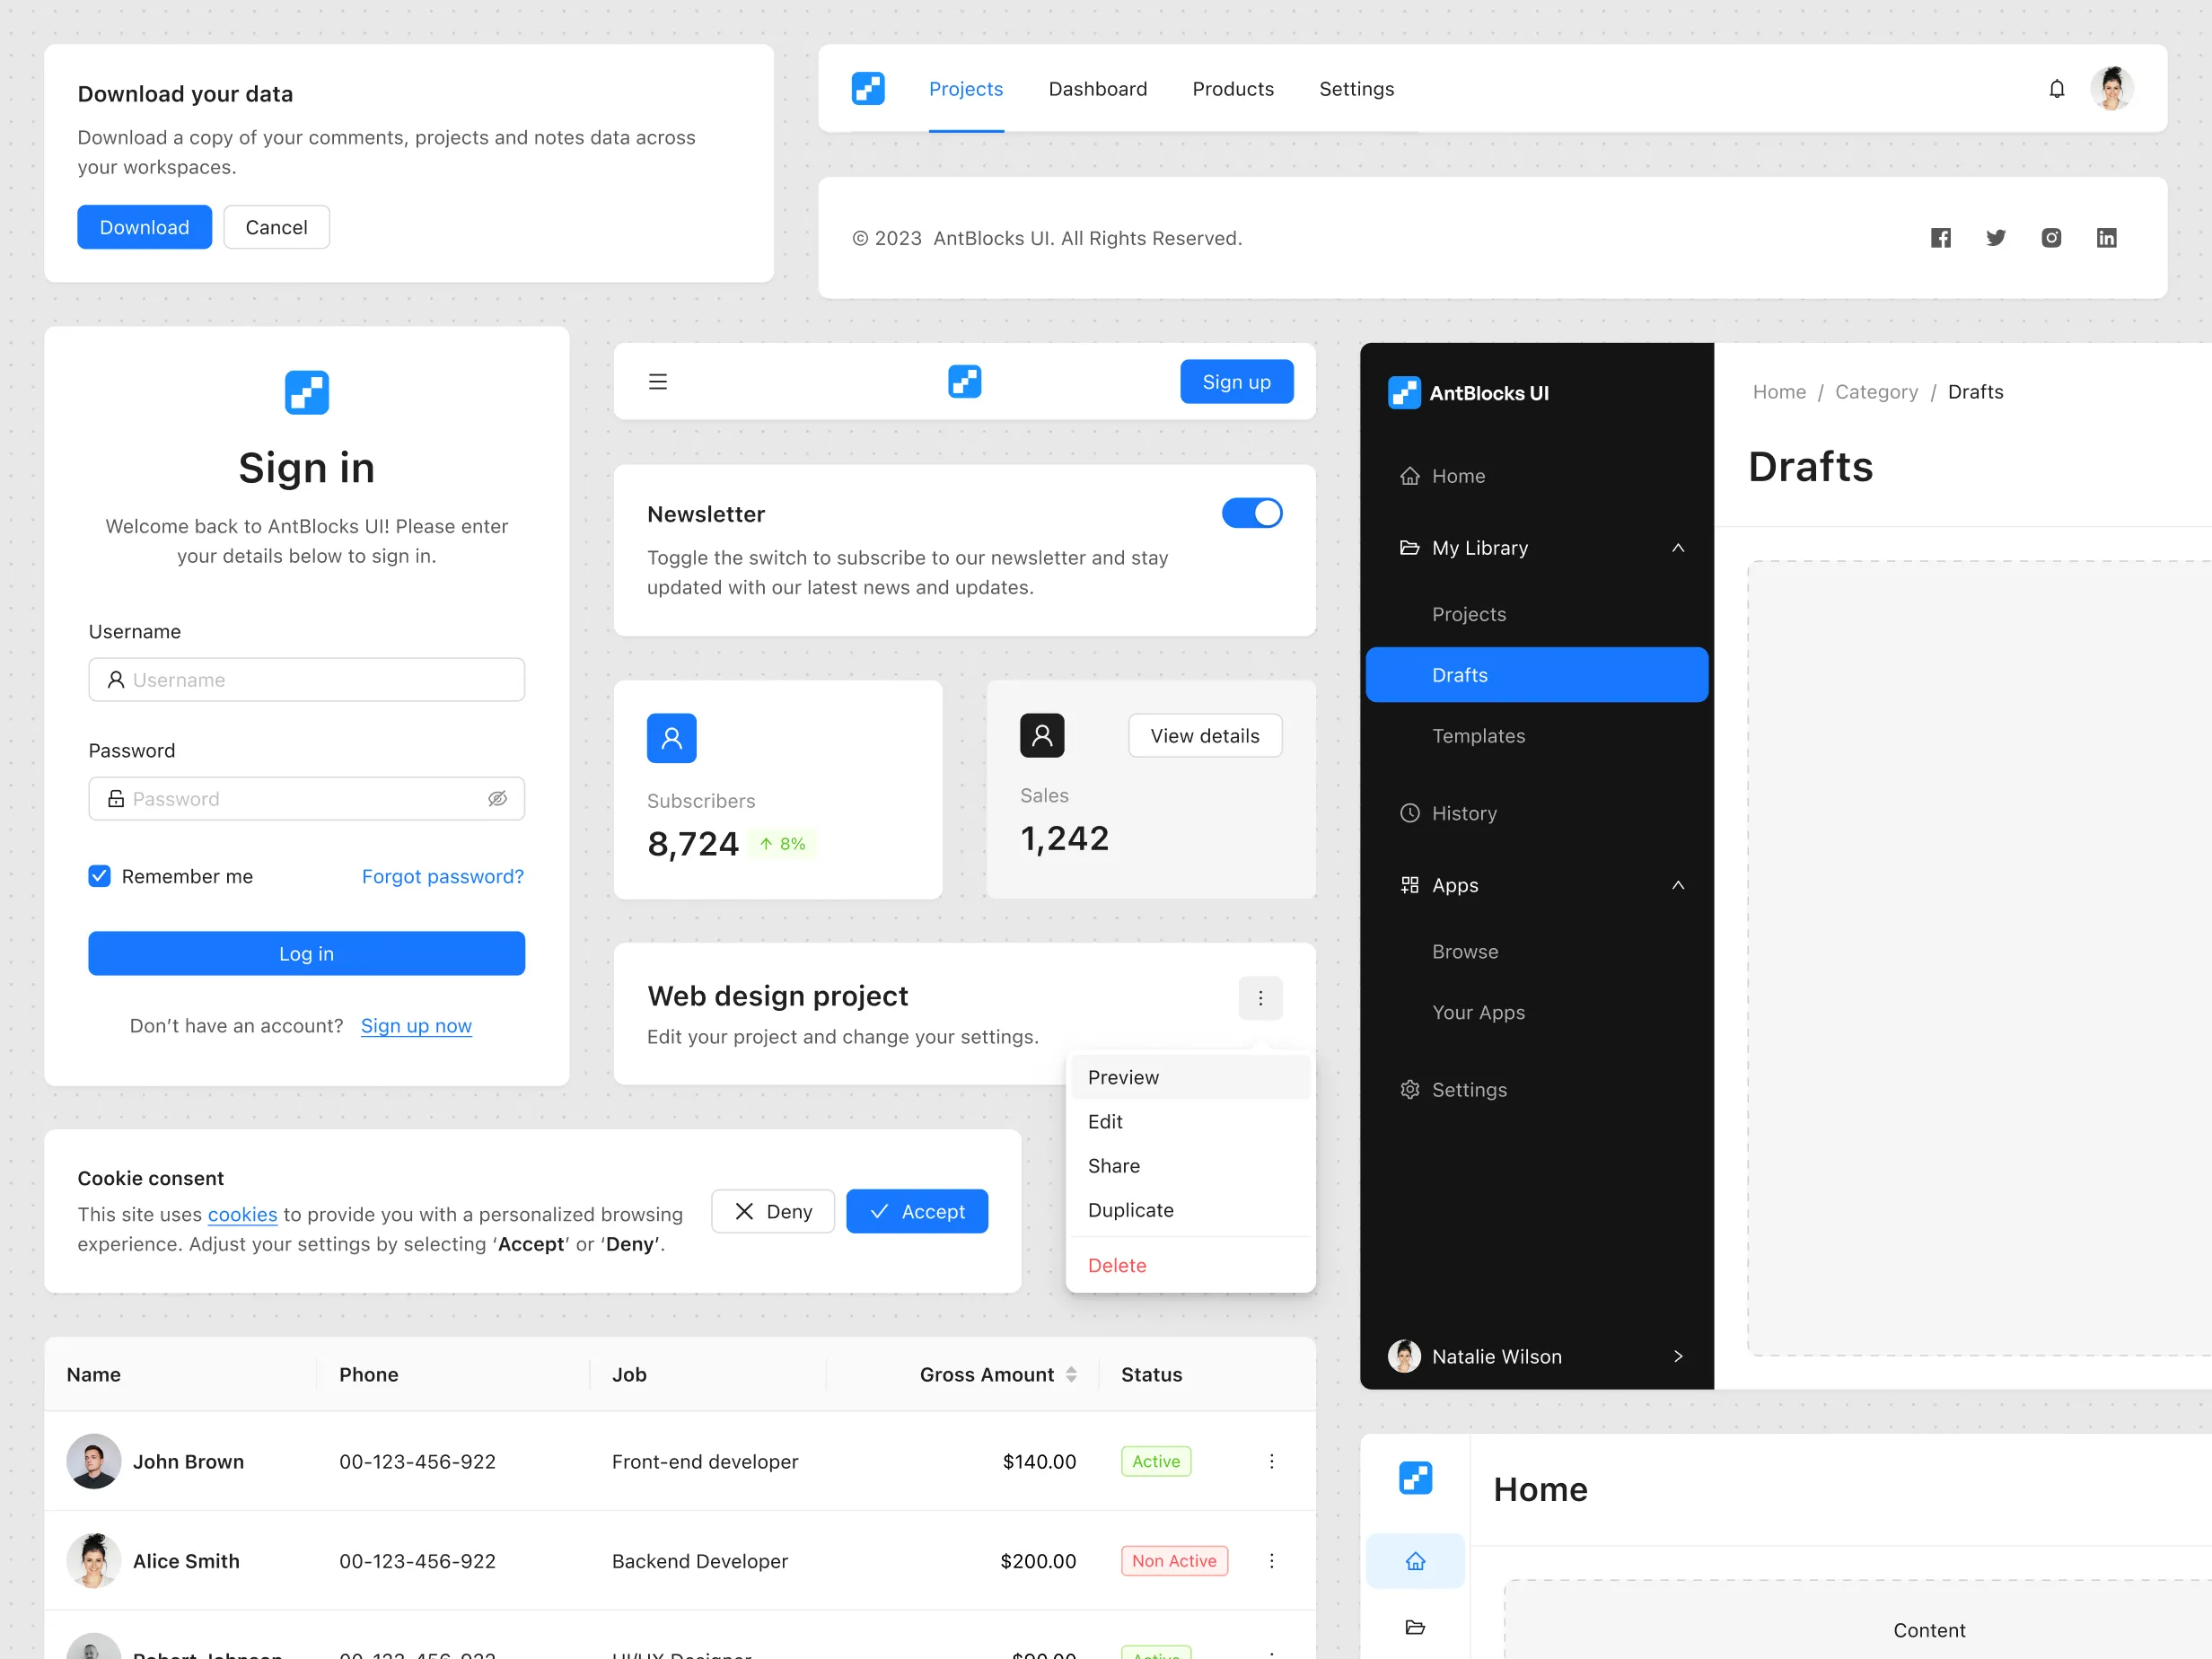The width and height of the screenshot is (2212, 1659).
Task: Open the LinkedIn social link
Action: pos(2107,237)
